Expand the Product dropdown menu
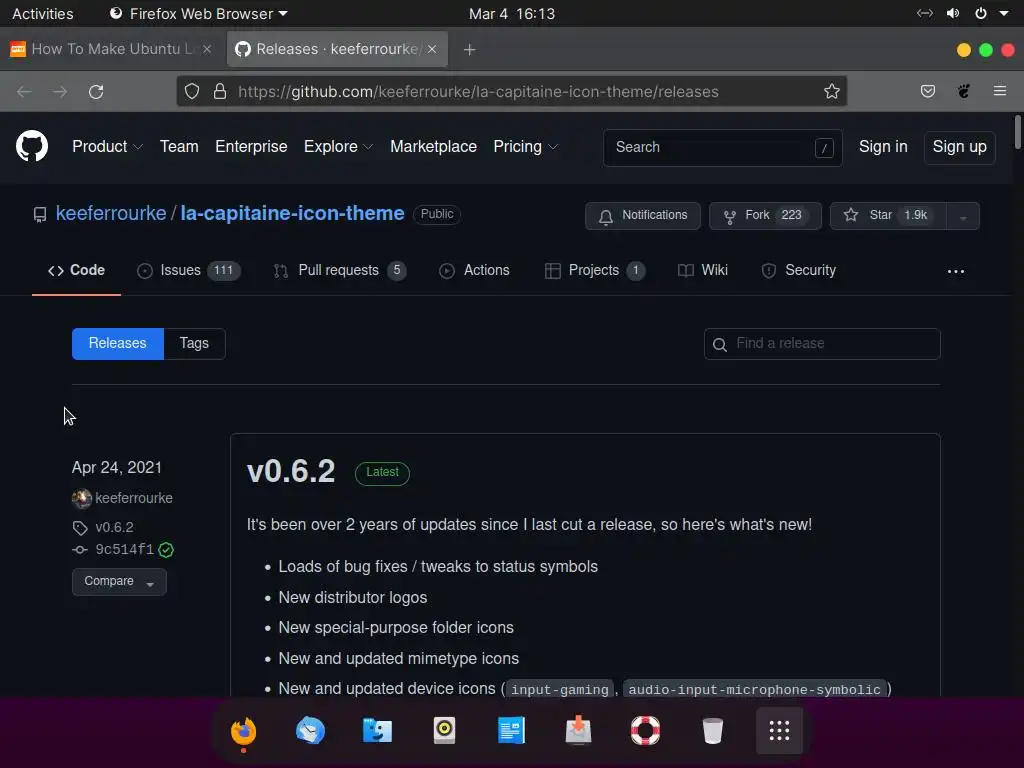This screenshot has width=1024, height=768. (107, 147)
